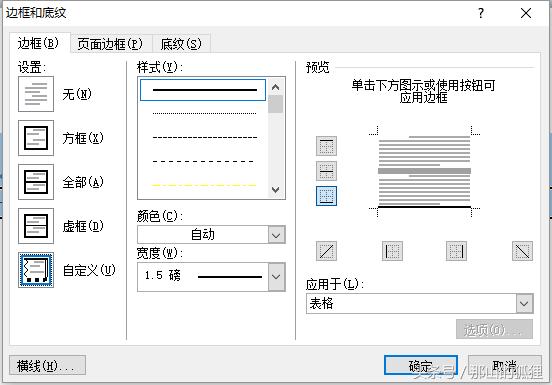Pick the 全部(A) all borders setting icon
The image size is (552, 385).
pyautogui.click(x=36, y=182)
